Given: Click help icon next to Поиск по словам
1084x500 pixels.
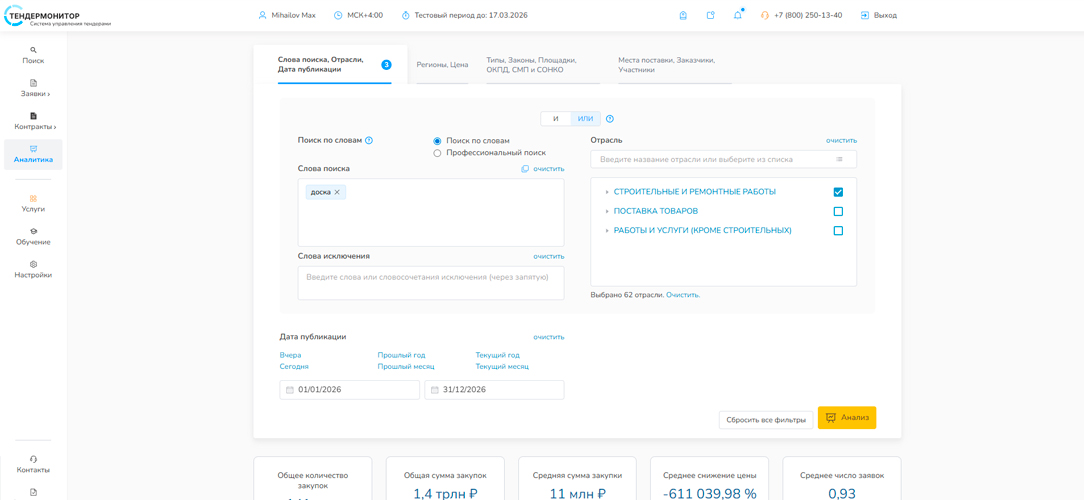Looking at the screenshot, I should [x=369, y=140].
